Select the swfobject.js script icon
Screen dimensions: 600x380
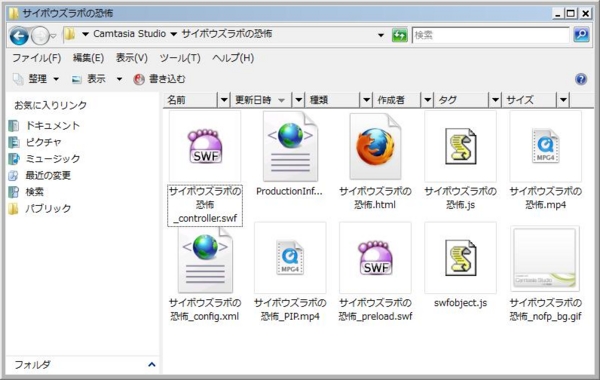pyautogui.click(x=461, y=258)
